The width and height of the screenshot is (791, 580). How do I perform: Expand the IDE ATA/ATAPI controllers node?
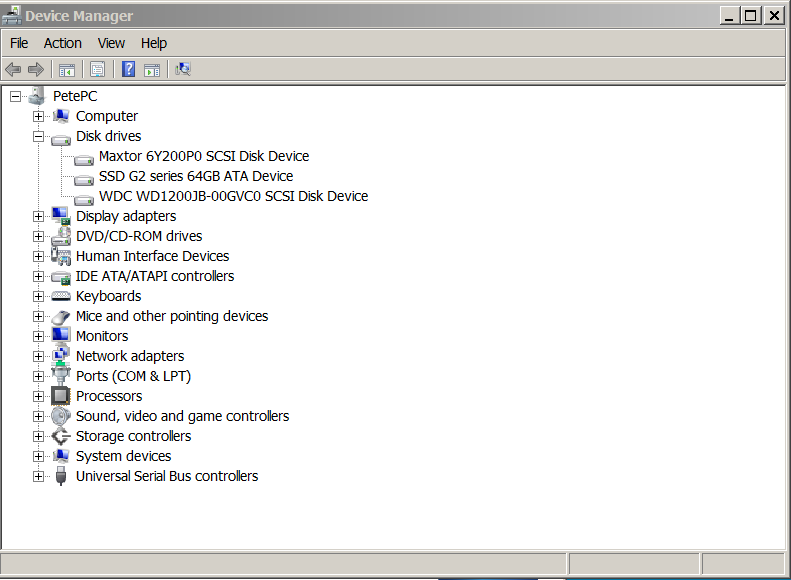tap(38, 276)
